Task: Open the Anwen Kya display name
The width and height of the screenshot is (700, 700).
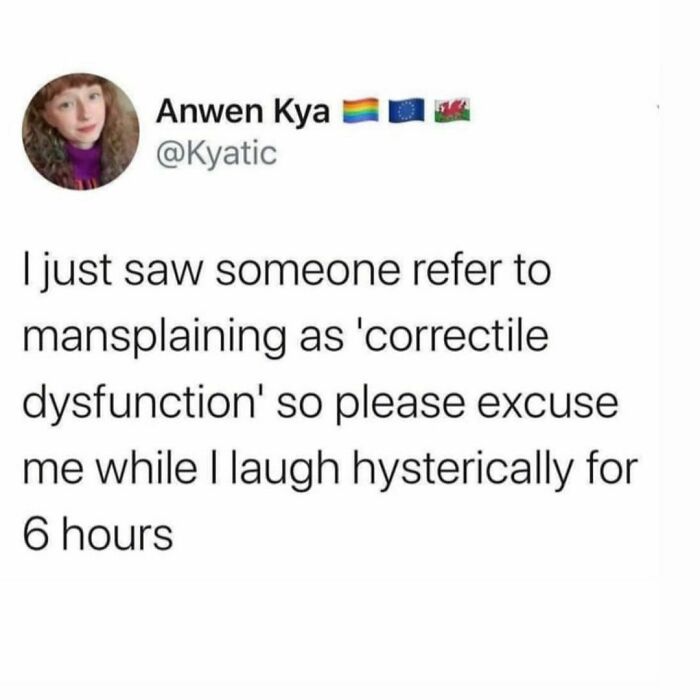Action: [x=243, y=111]
